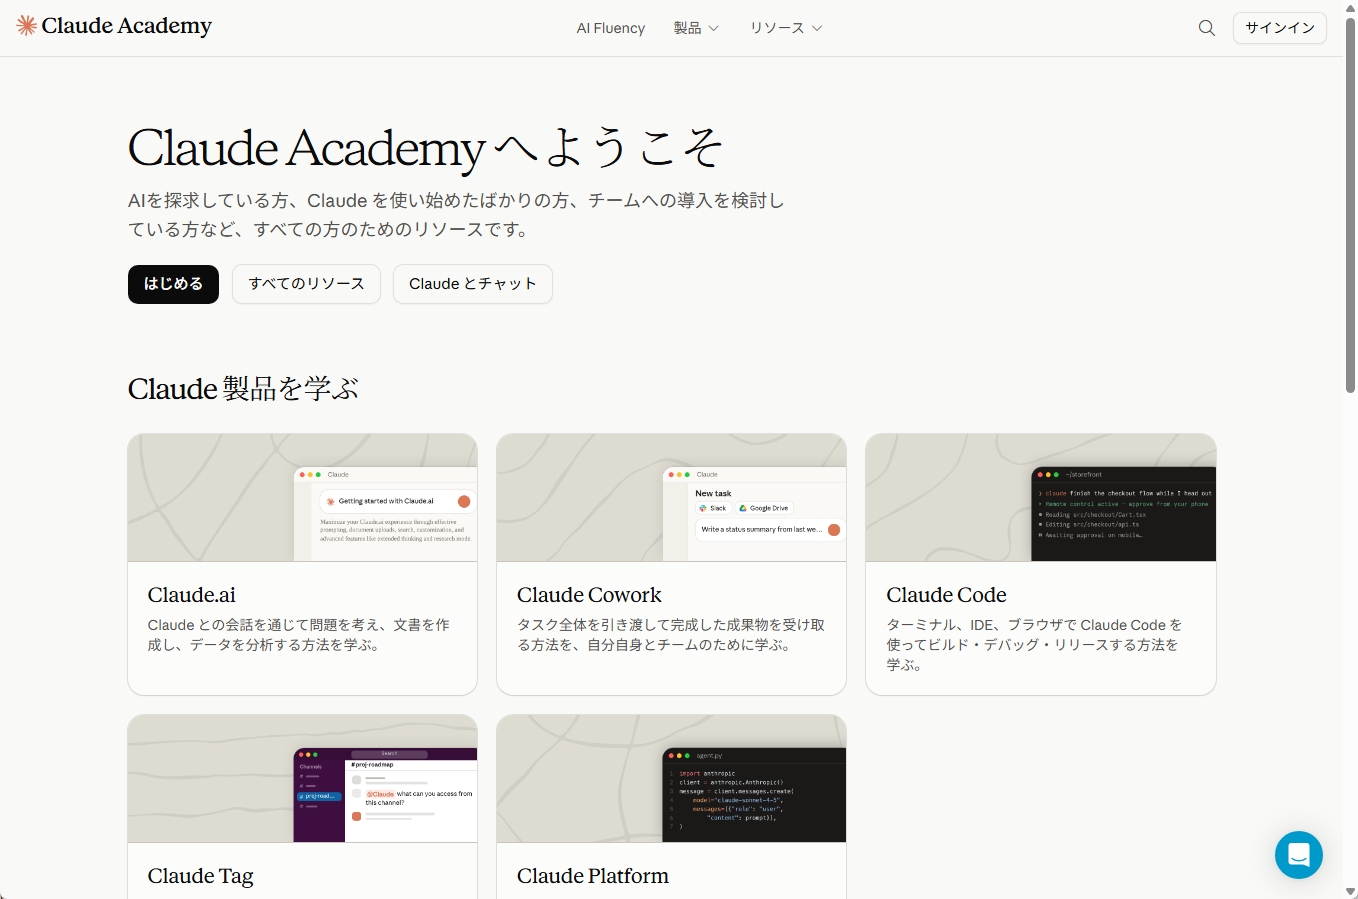Click the サインイン button
The height and width of the screenshot is (899, 1358).
pyautogui.click(x=1280, y=28)
